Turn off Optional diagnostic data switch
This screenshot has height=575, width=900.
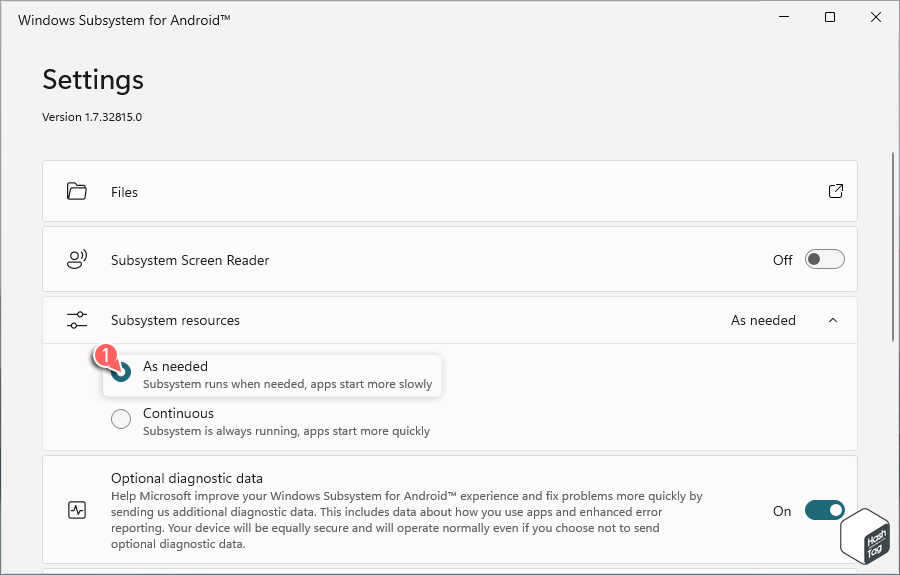point(824,510)
